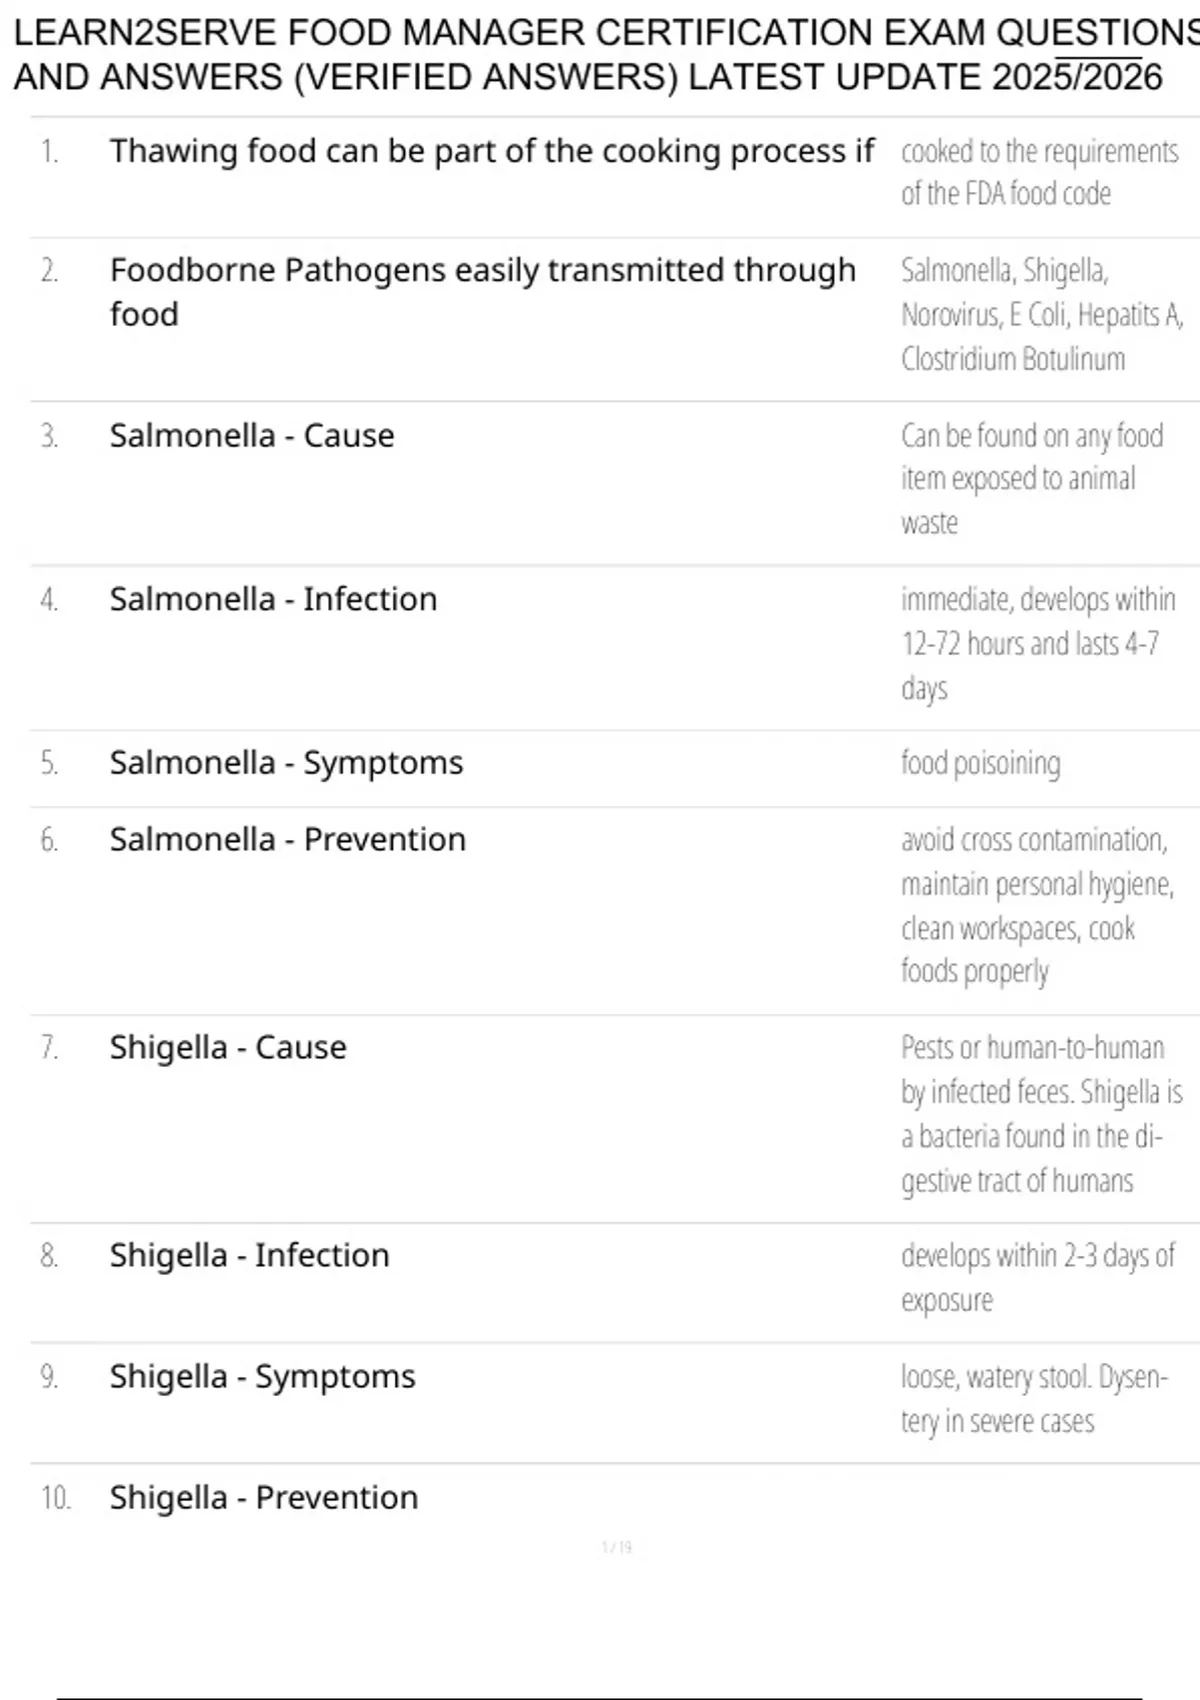Select the 'Shigella - Cause' term

tap(228, 1047)
